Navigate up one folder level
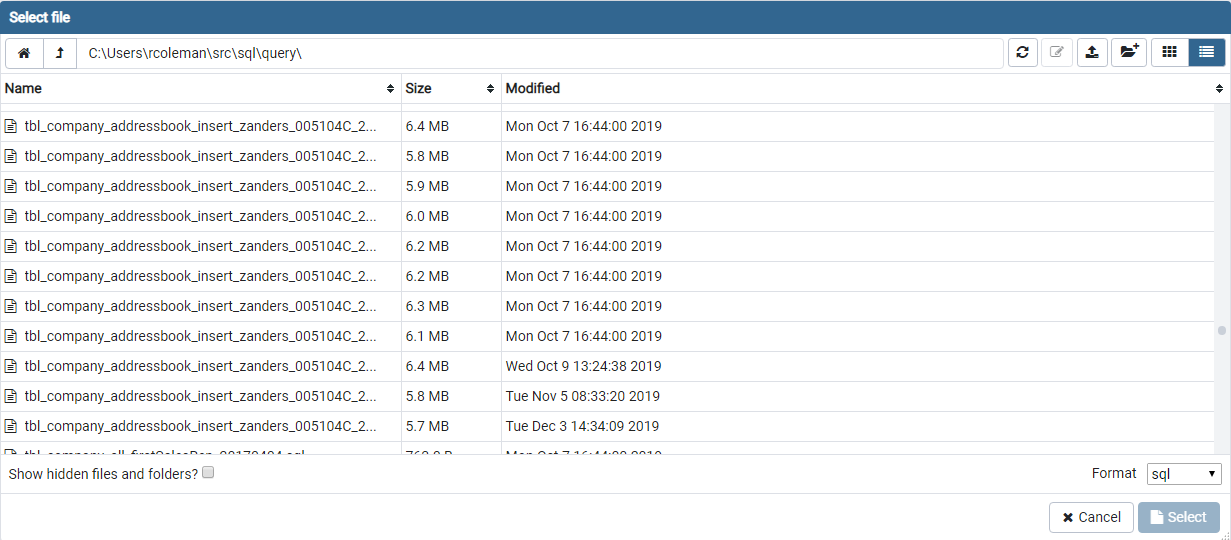The image size is (1231, 540). pos(60,53)
